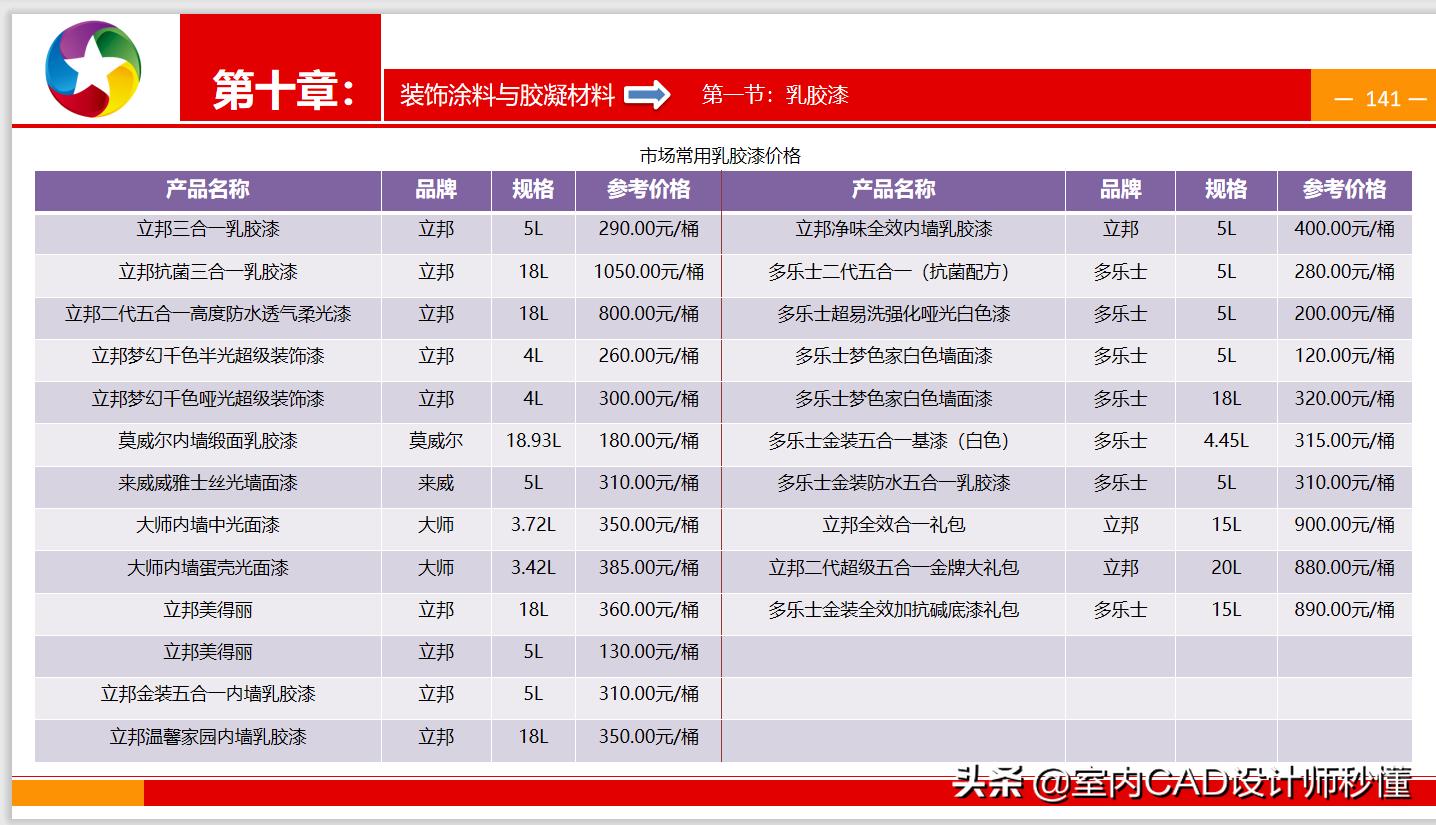Viewport: 1436px width, 825px height.
Task: Click the price 385.00元/桶
Action: coord(648,567)
